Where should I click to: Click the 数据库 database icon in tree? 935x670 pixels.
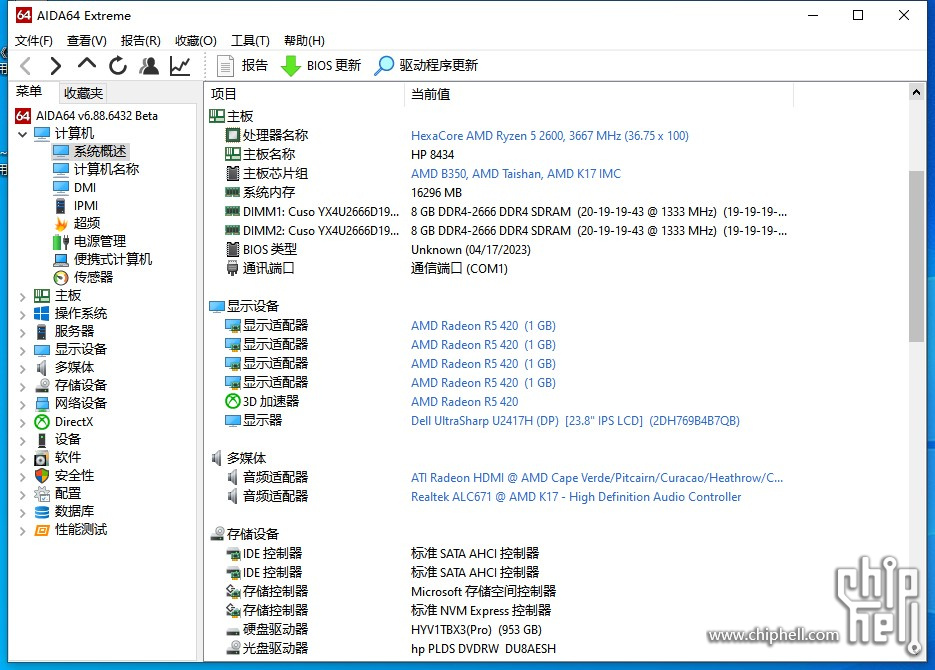[42, 511]
